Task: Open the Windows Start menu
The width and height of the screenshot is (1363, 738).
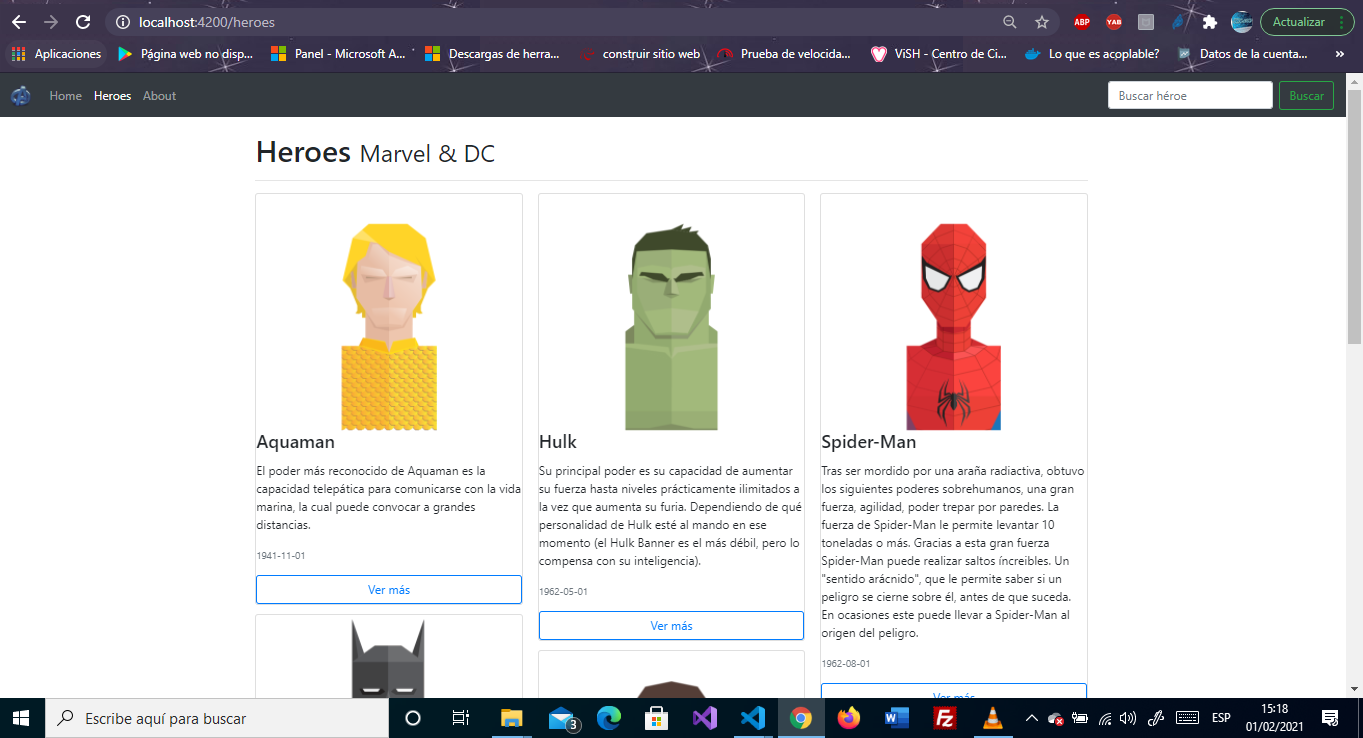Action: click(21, 718)
